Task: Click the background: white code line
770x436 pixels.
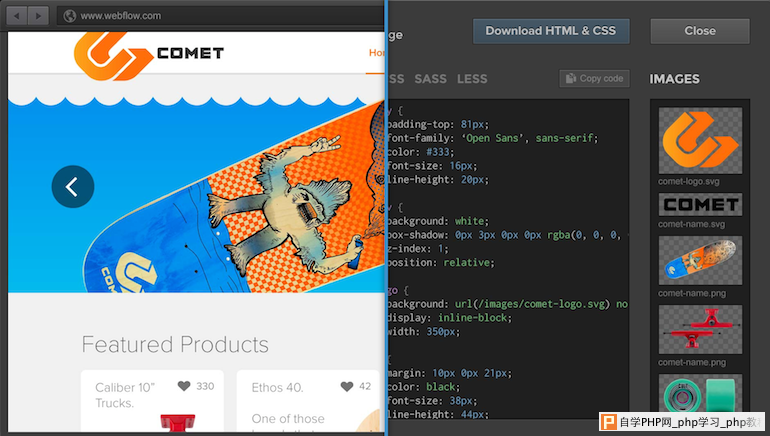Action: pos(439,221)
